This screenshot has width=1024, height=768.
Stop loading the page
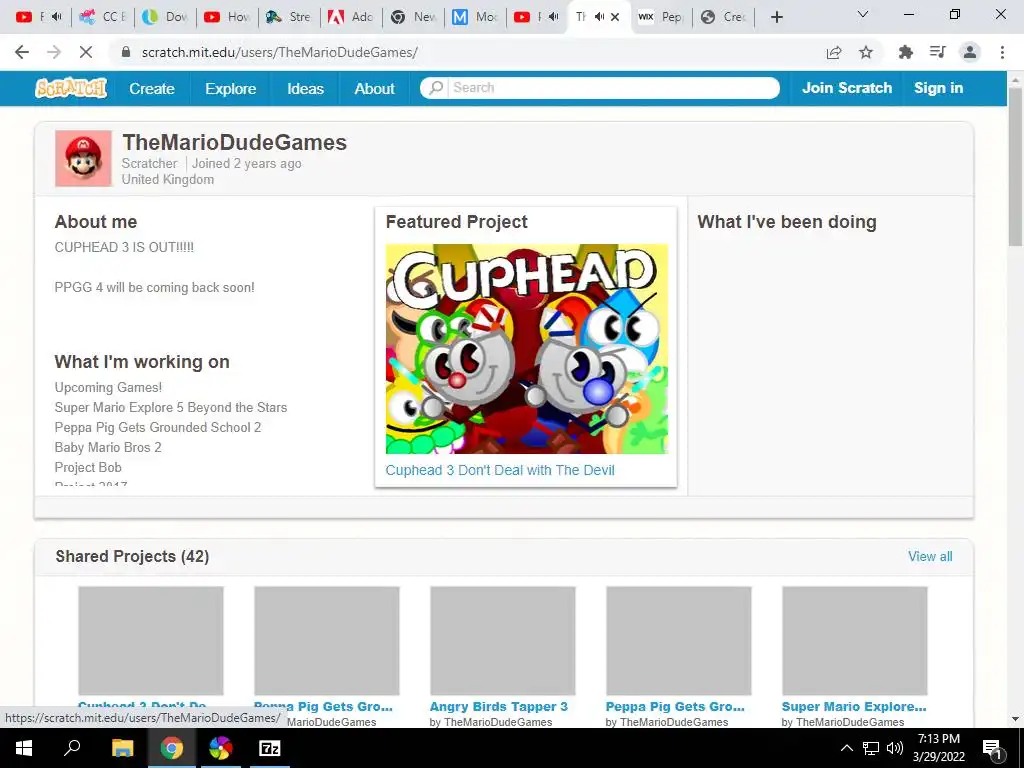86,52
